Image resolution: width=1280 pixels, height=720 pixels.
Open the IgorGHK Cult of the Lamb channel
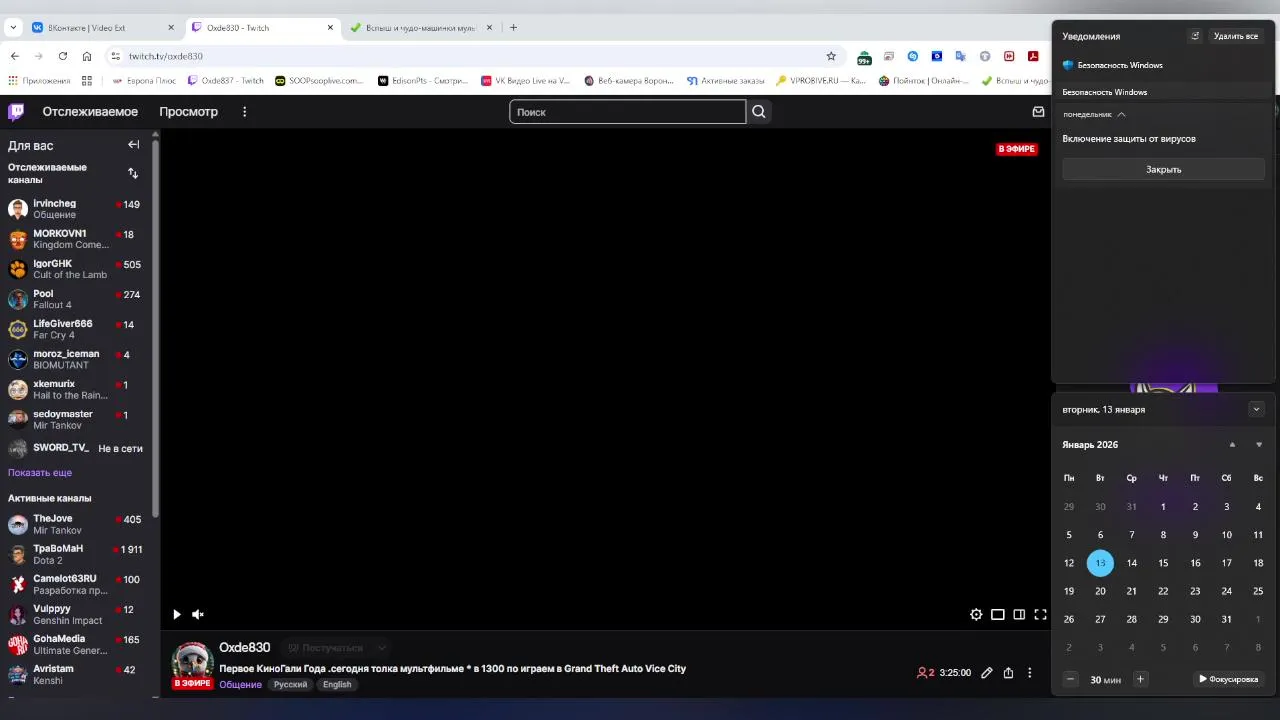[x=76, y=269]
